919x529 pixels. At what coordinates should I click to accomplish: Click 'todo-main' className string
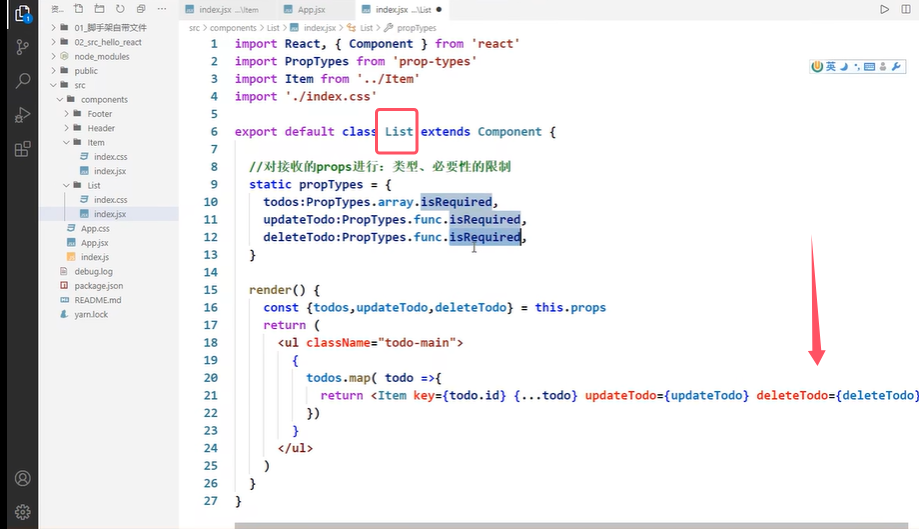coord(417,342)
